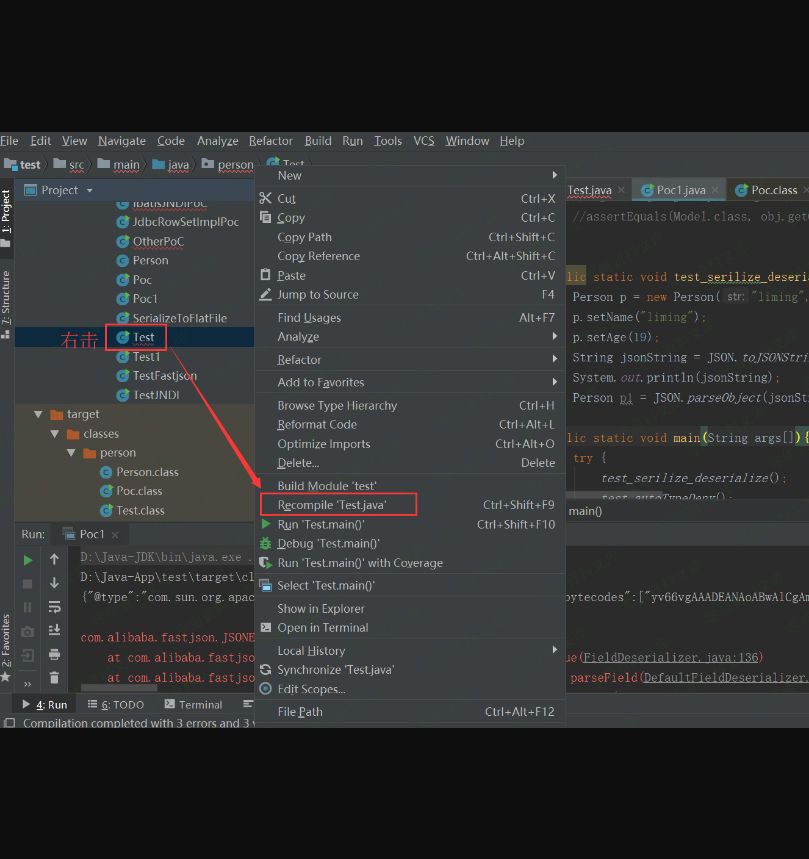
Task: Open the 6: TODO tool window button
Action: 117,704
